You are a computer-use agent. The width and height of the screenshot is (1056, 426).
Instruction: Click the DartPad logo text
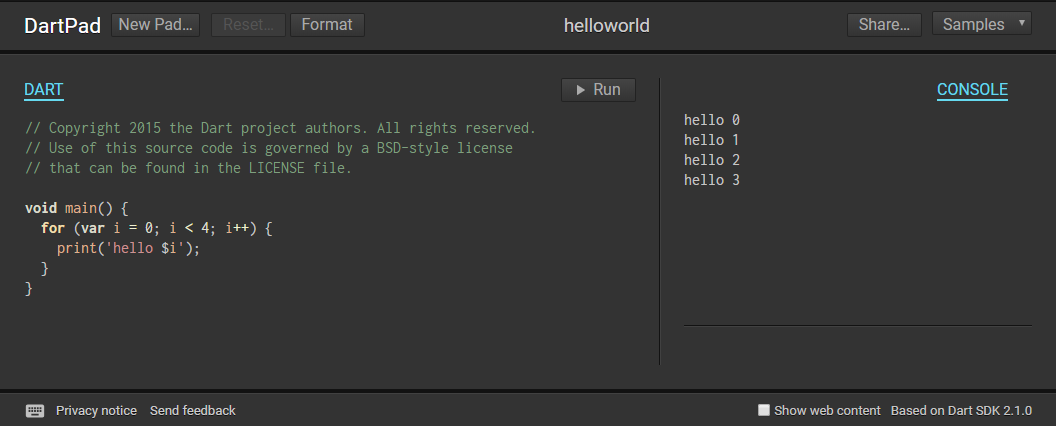63,25
